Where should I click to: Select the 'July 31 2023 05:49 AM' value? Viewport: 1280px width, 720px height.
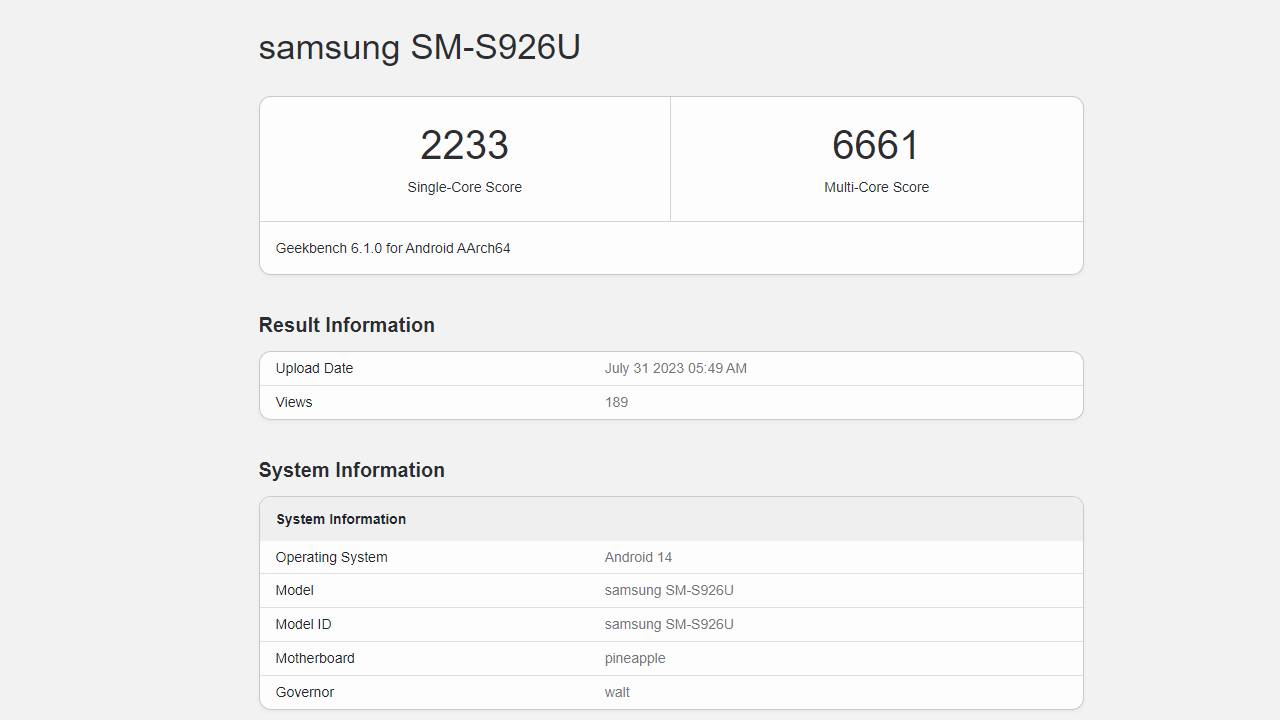[676, 368]
